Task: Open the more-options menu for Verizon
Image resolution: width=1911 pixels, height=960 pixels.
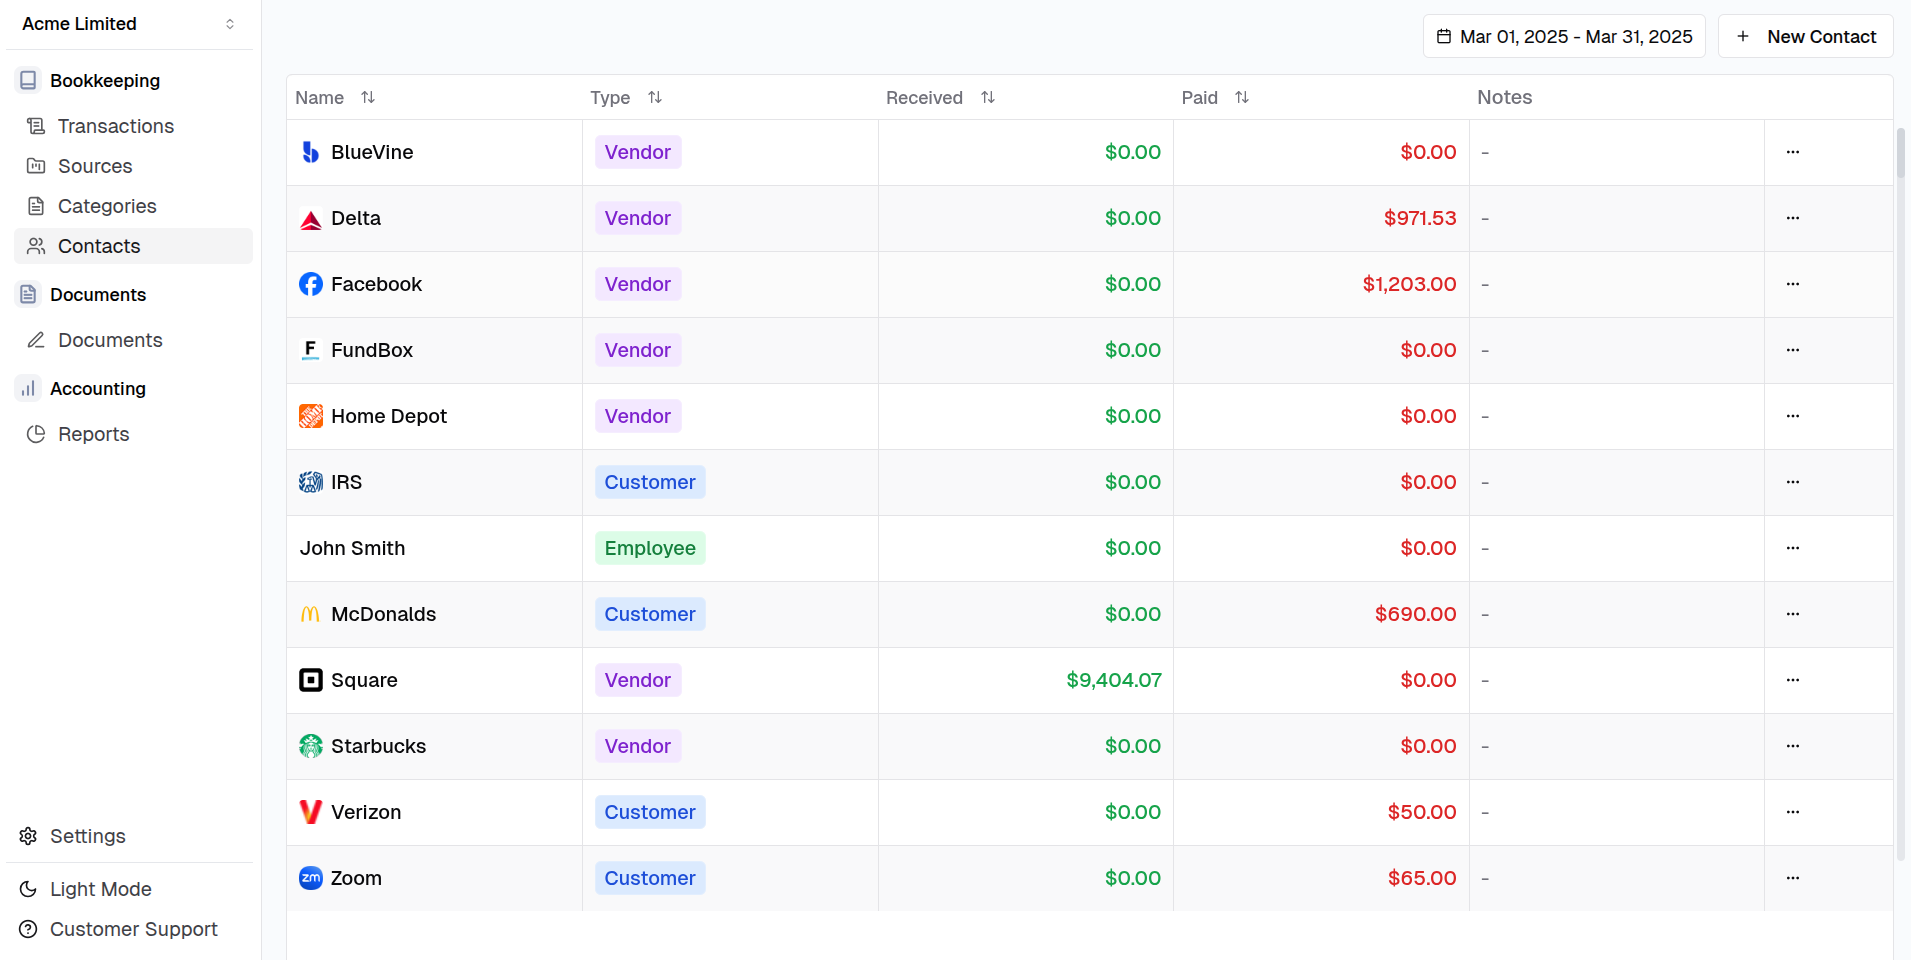Action: [x=1793, y=812]
